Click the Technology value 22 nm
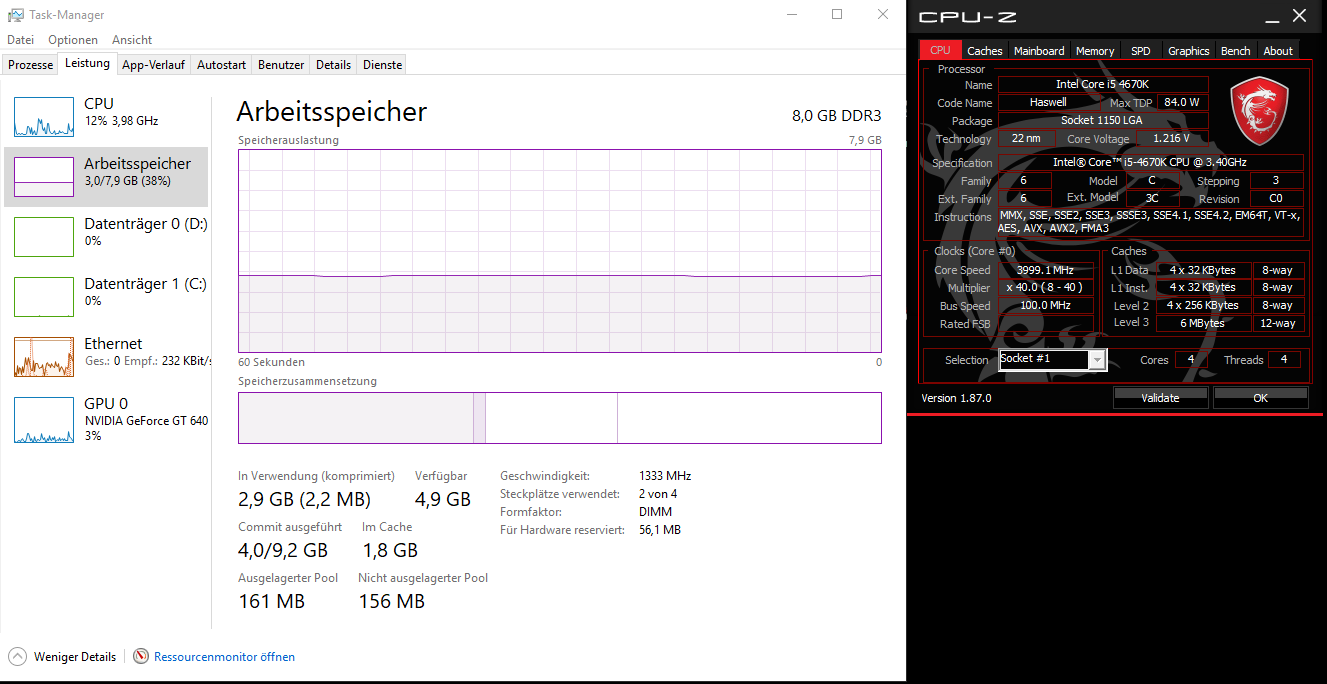The image size is (1327, 684). click(1026, 139)
